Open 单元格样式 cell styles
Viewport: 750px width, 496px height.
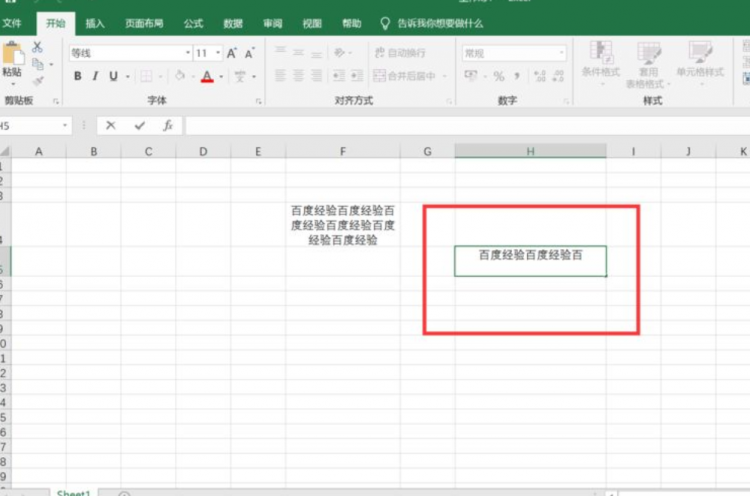click(700, 64)
